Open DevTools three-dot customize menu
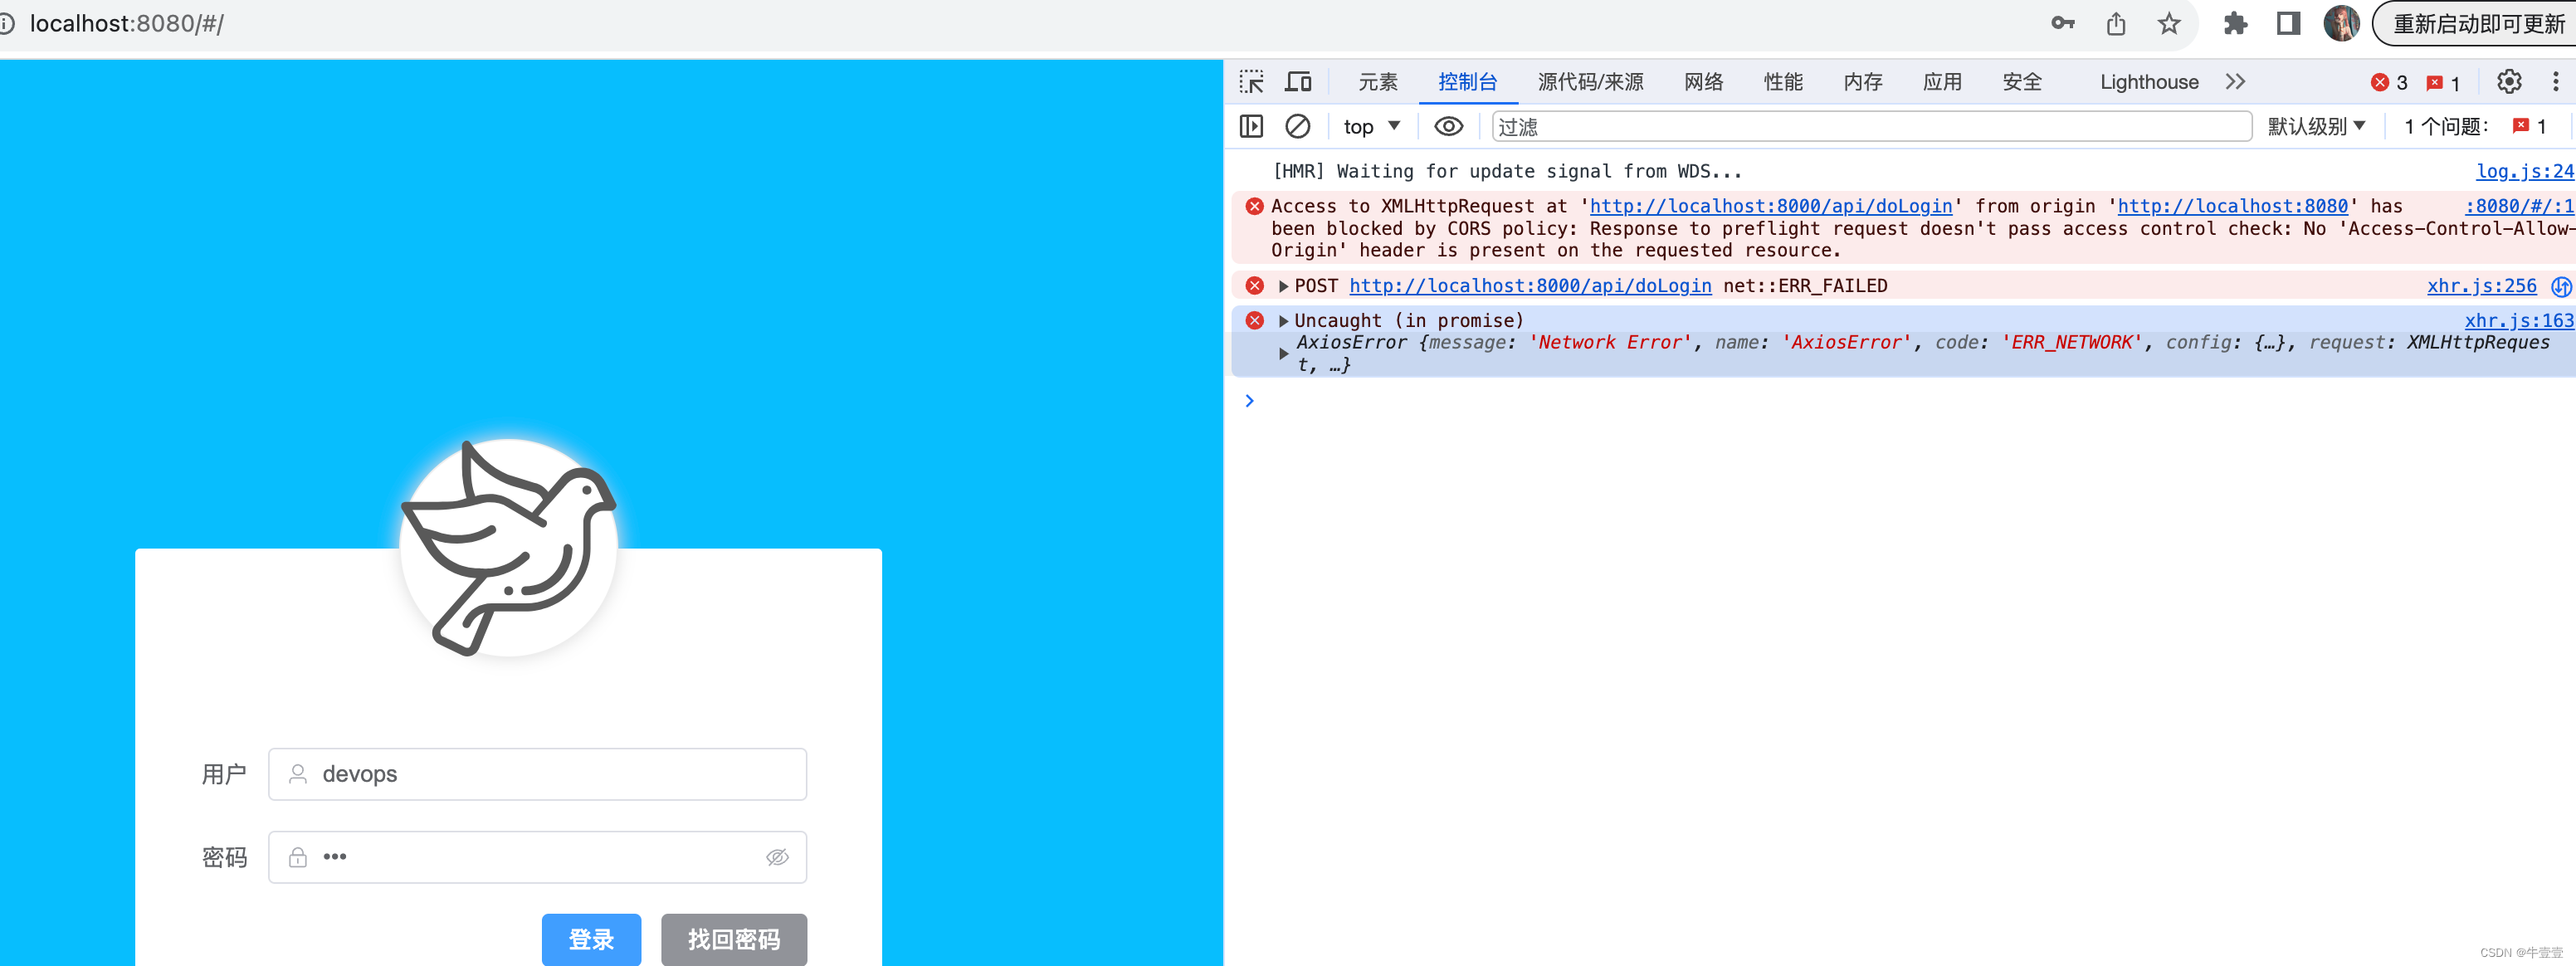Screen dimensions: 2576x966 (x=2555, y=82)
